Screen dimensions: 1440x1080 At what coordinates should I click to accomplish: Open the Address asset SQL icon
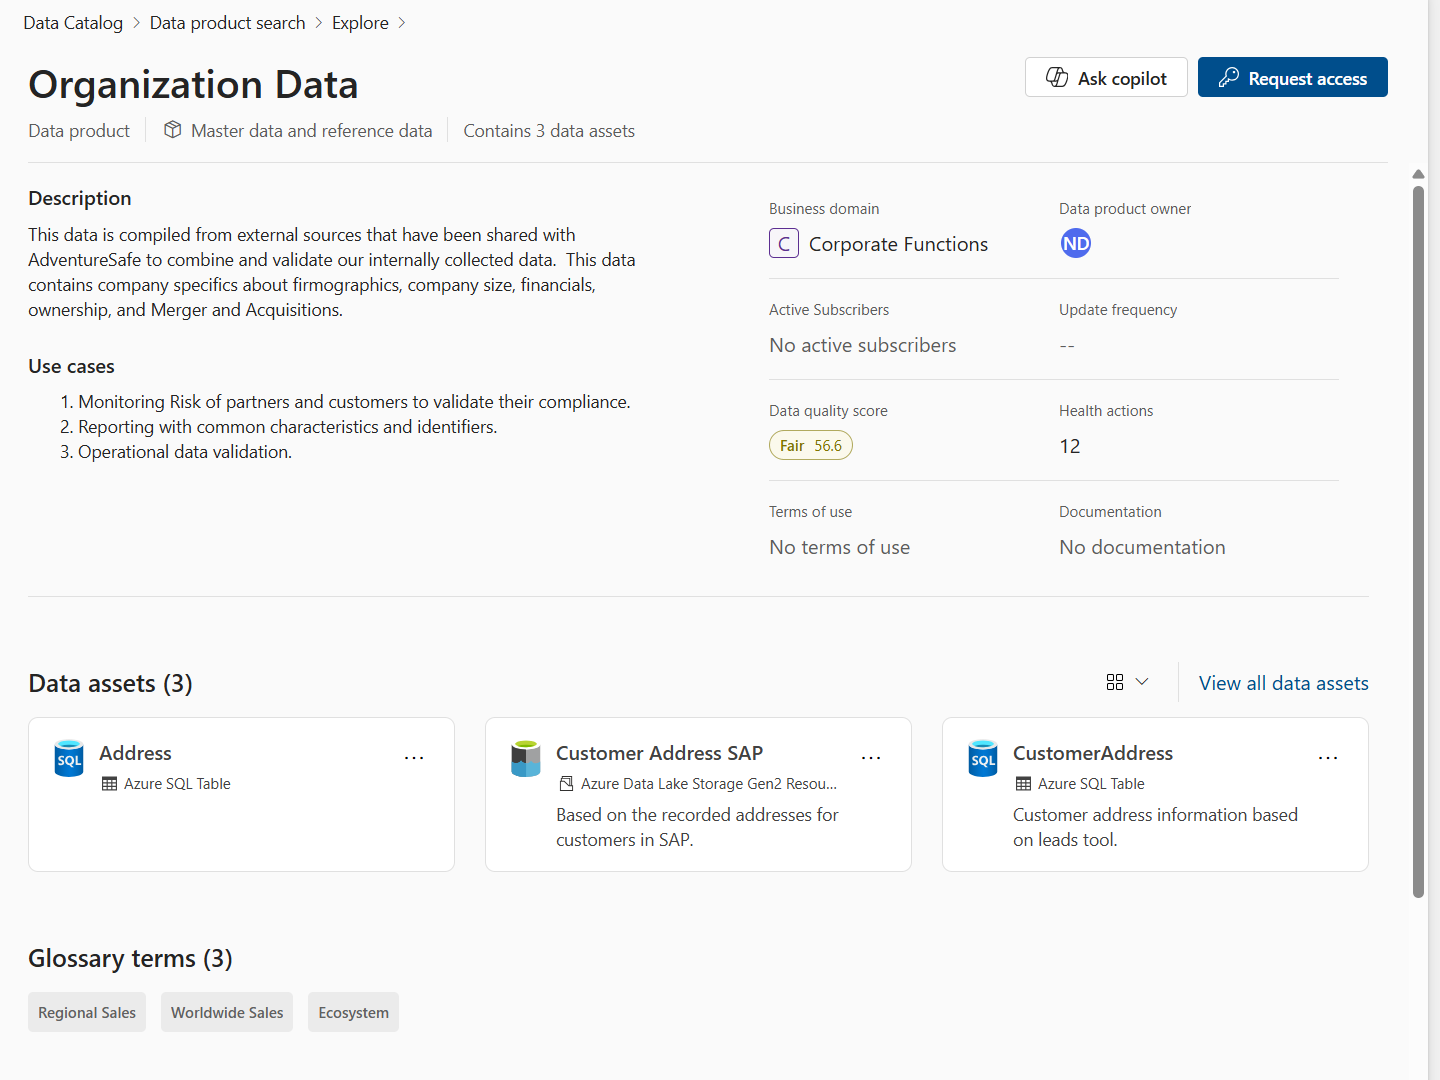[69, 759]
